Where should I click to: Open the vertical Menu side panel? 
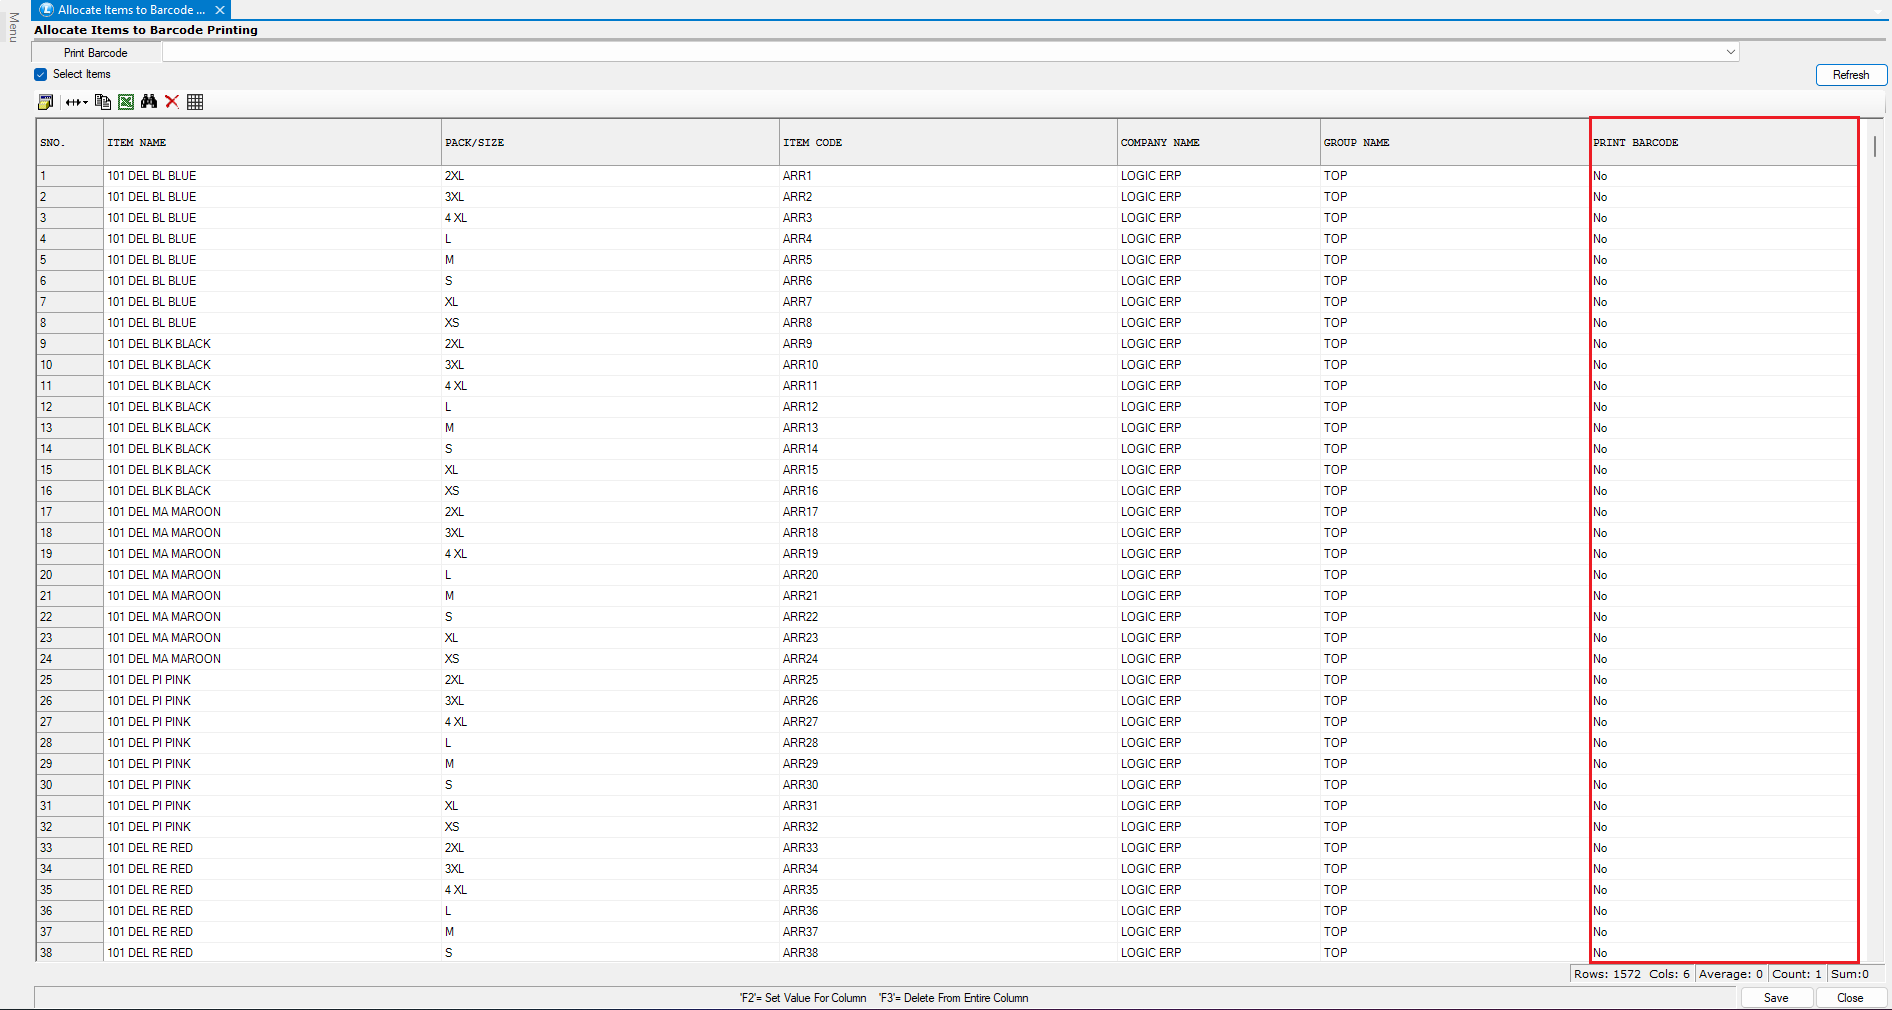[13, 28]
